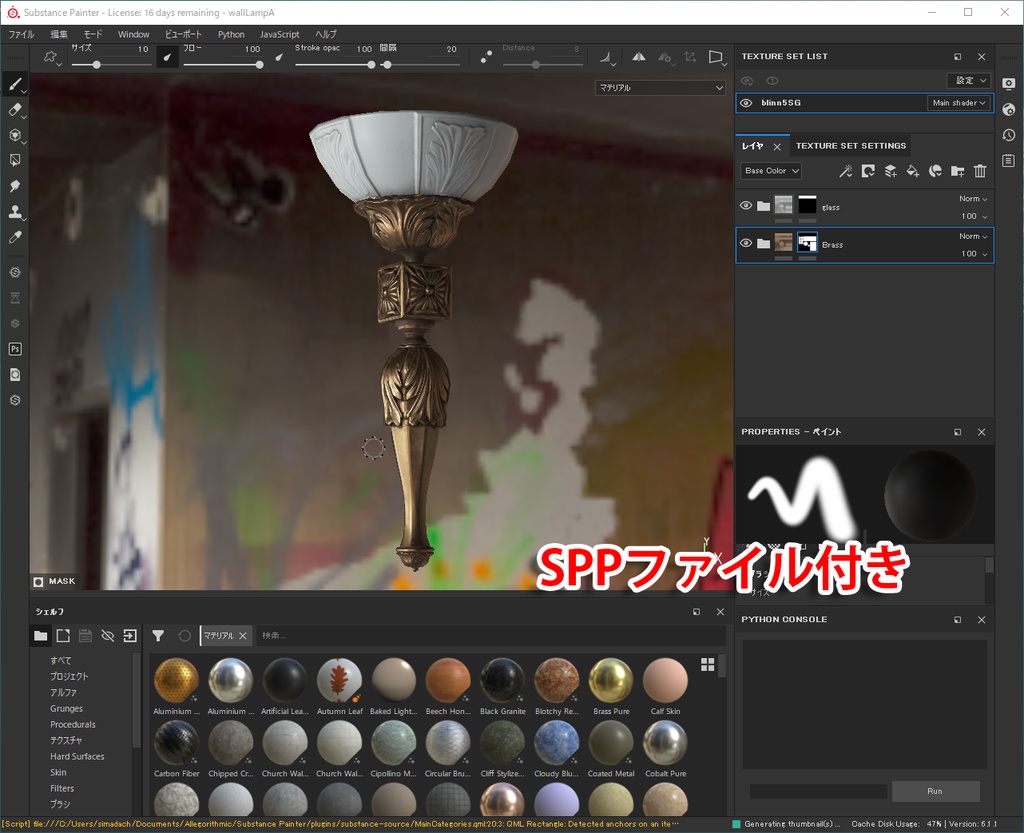
Task: Add effect with the magic wand icon
Action: 846,171
